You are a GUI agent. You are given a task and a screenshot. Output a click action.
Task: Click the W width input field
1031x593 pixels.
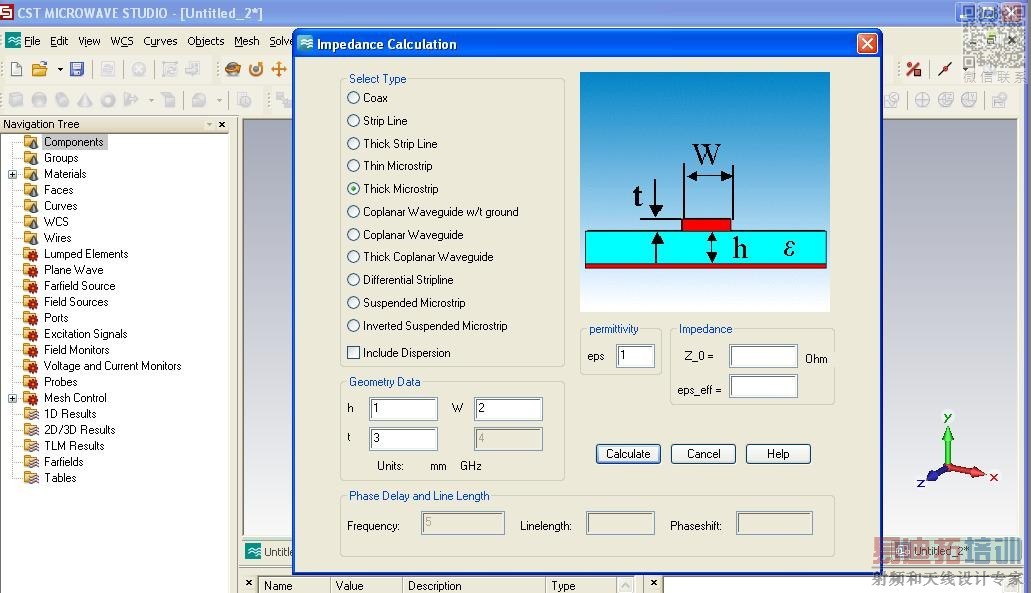click(x=508, y=408)
